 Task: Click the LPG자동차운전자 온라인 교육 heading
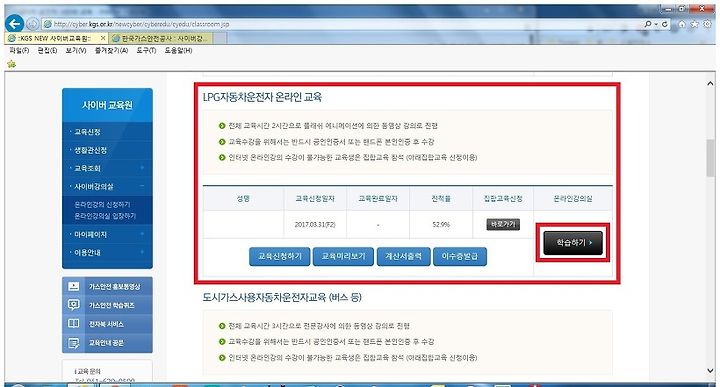coord(262,97)
